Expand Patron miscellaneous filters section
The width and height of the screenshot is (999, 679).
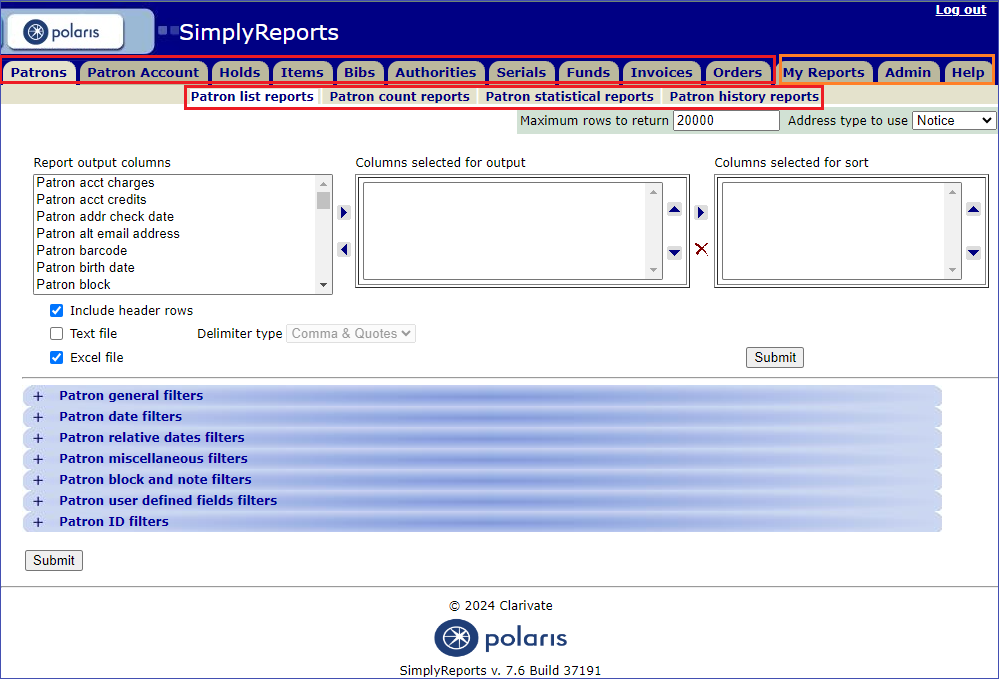tap(38, 459)
